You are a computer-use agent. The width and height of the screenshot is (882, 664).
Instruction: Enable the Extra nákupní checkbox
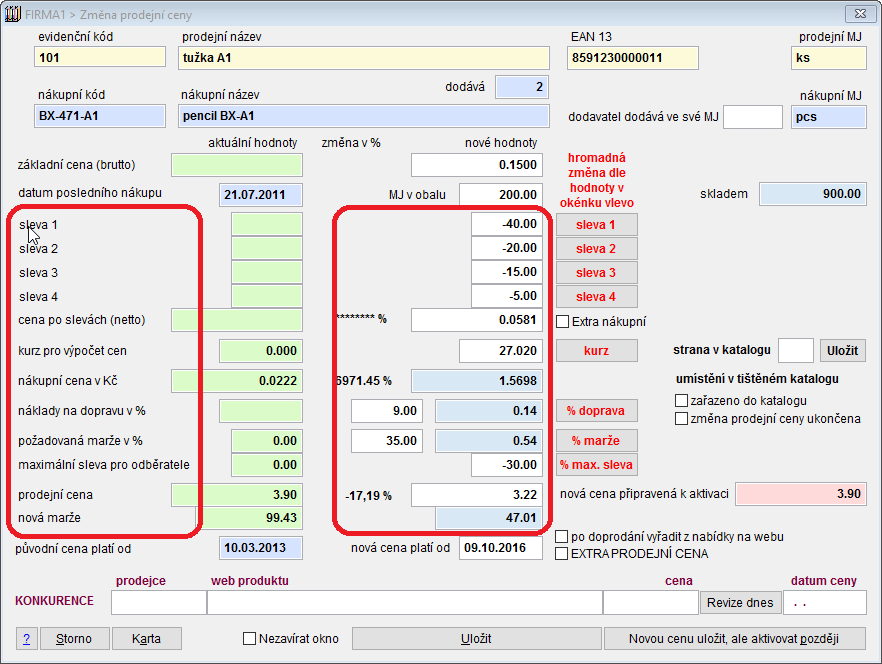point(563,322)
